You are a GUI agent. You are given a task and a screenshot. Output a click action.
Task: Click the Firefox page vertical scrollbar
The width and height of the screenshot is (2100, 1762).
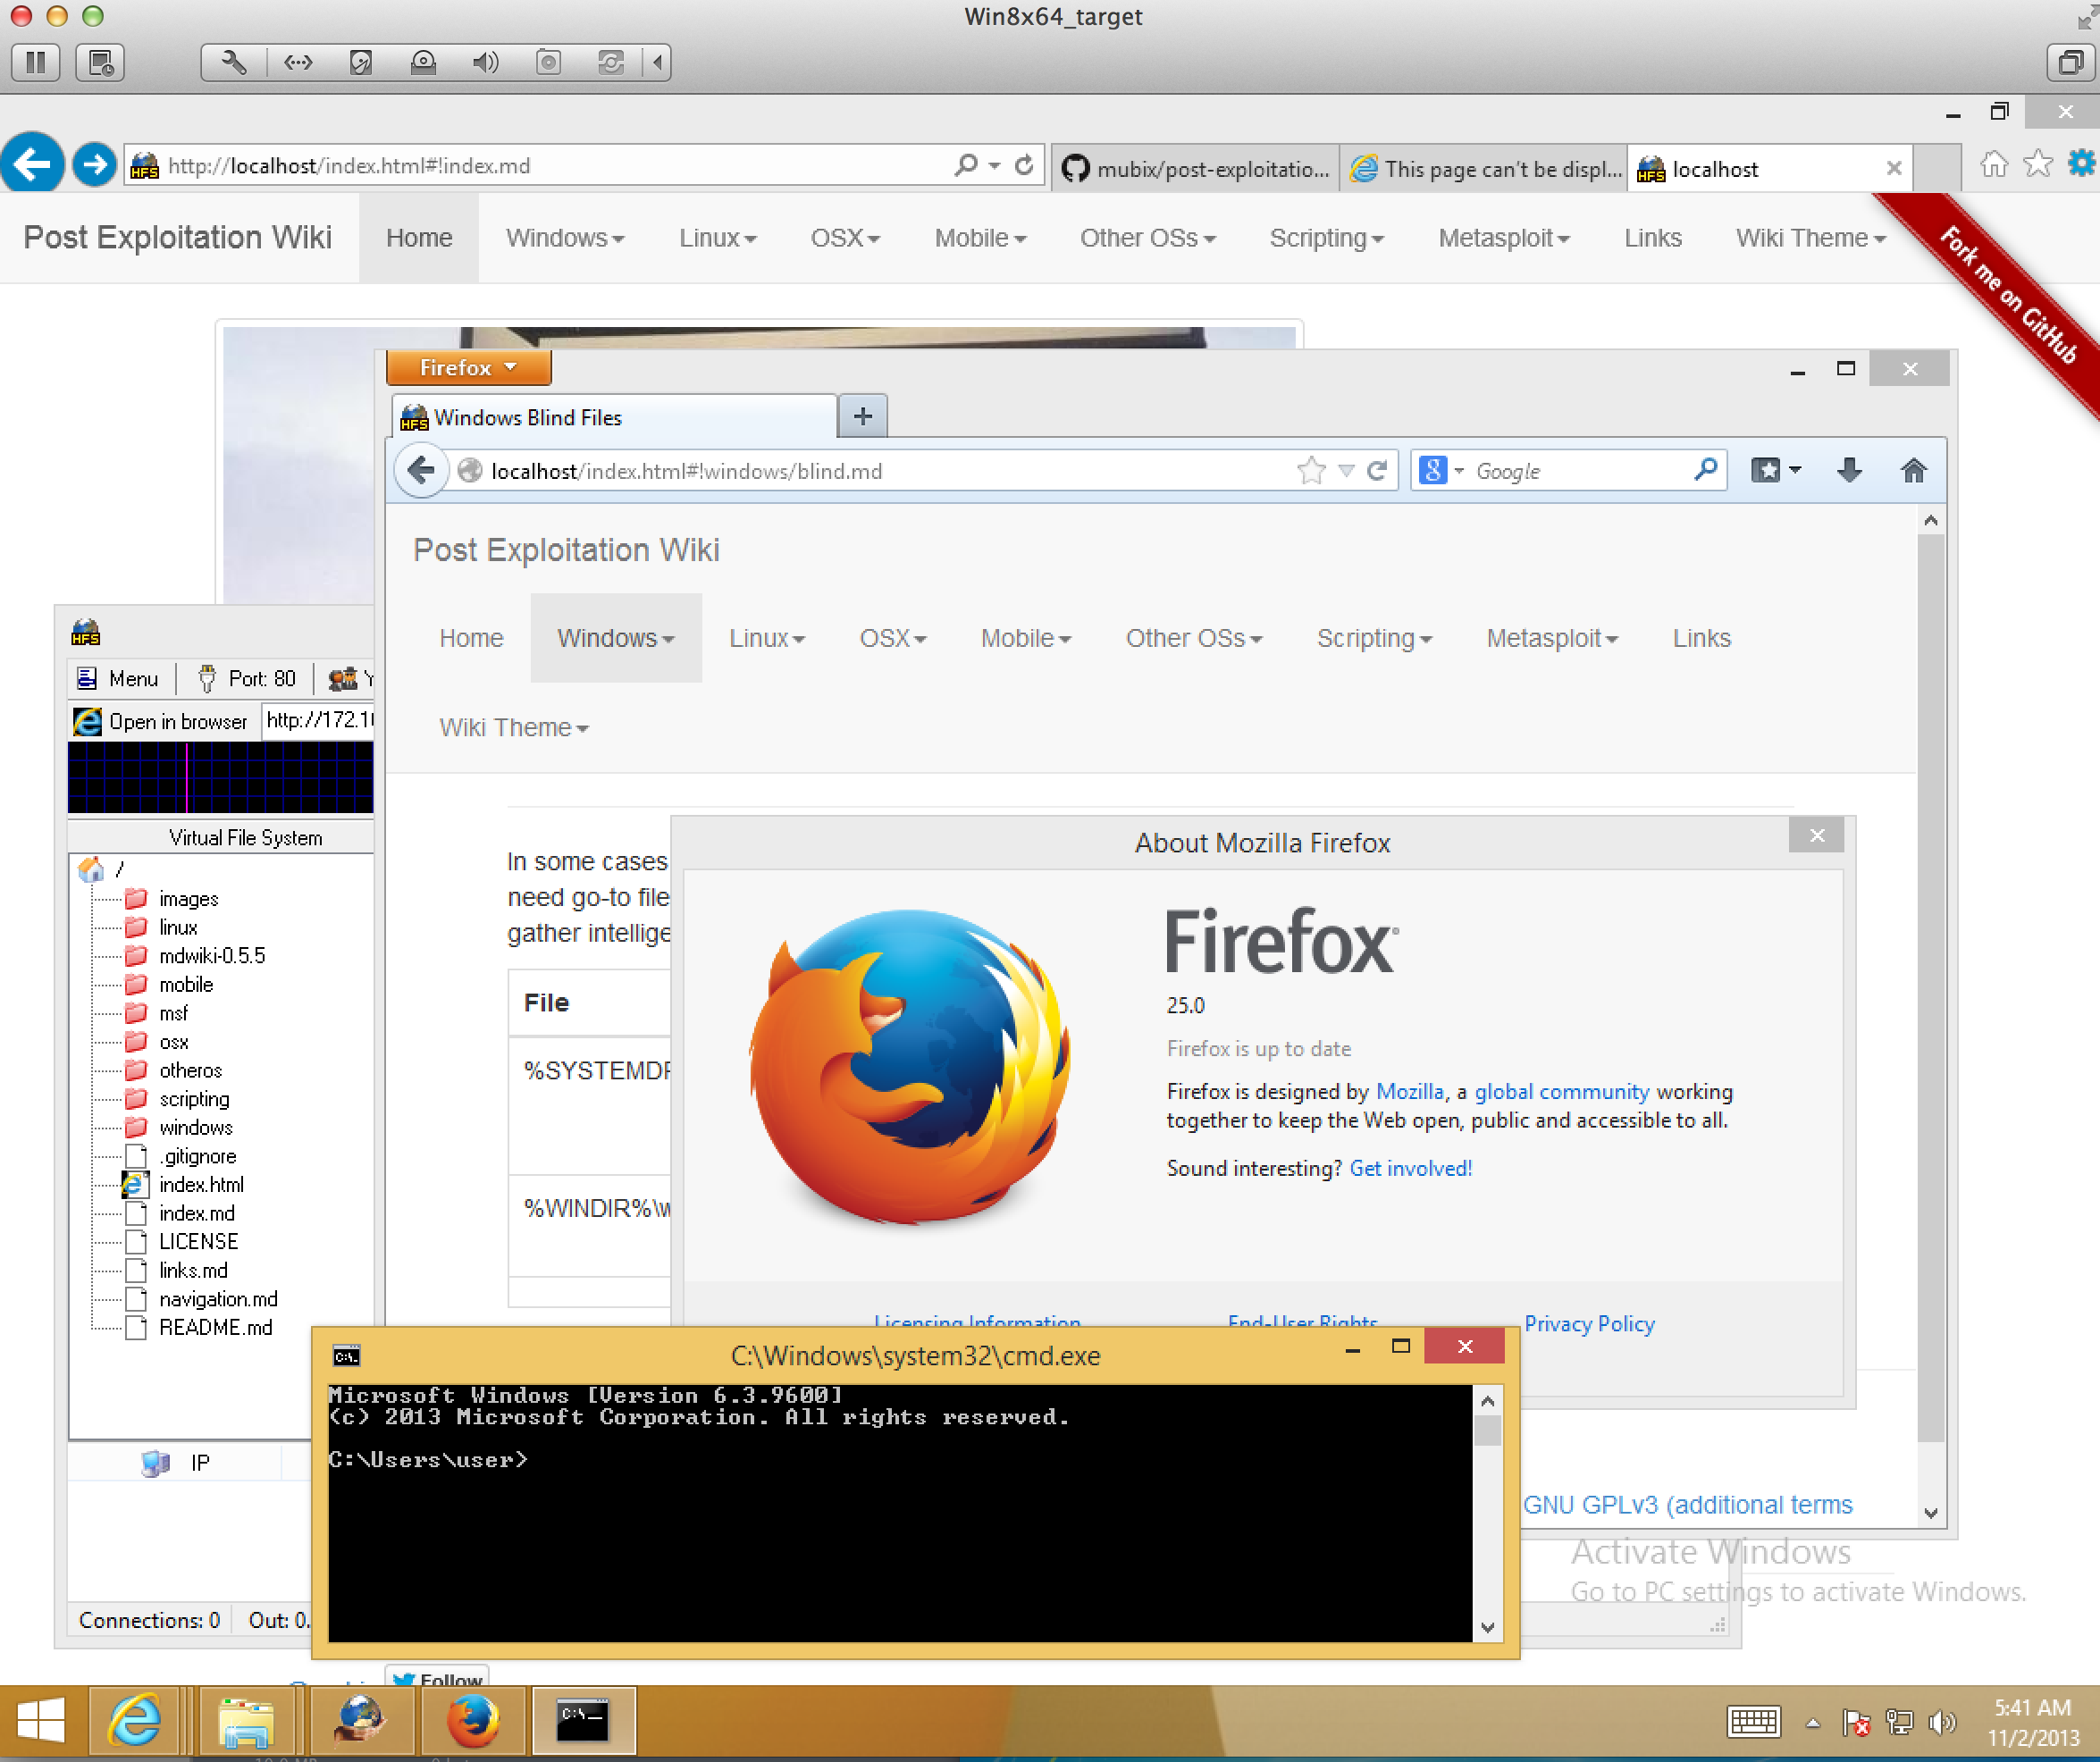coord(1930,1018)
